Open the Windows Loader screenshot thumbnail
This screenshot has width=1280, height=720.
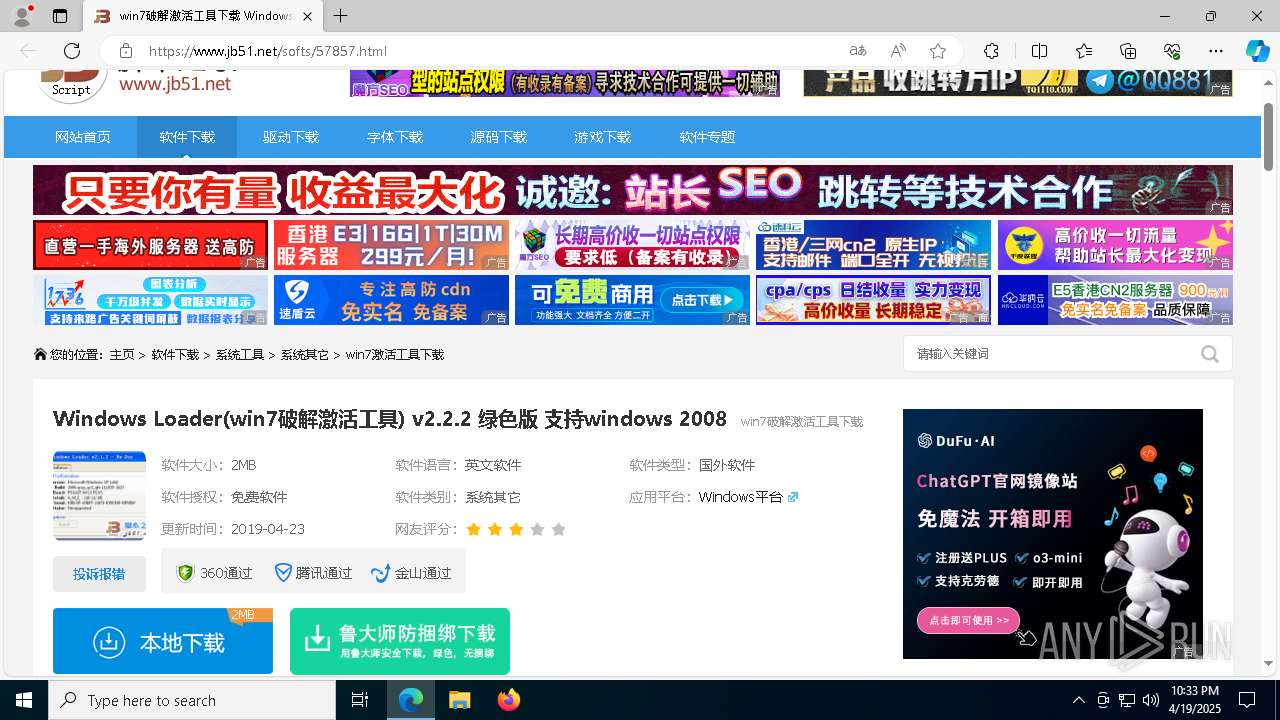[99, 496]
